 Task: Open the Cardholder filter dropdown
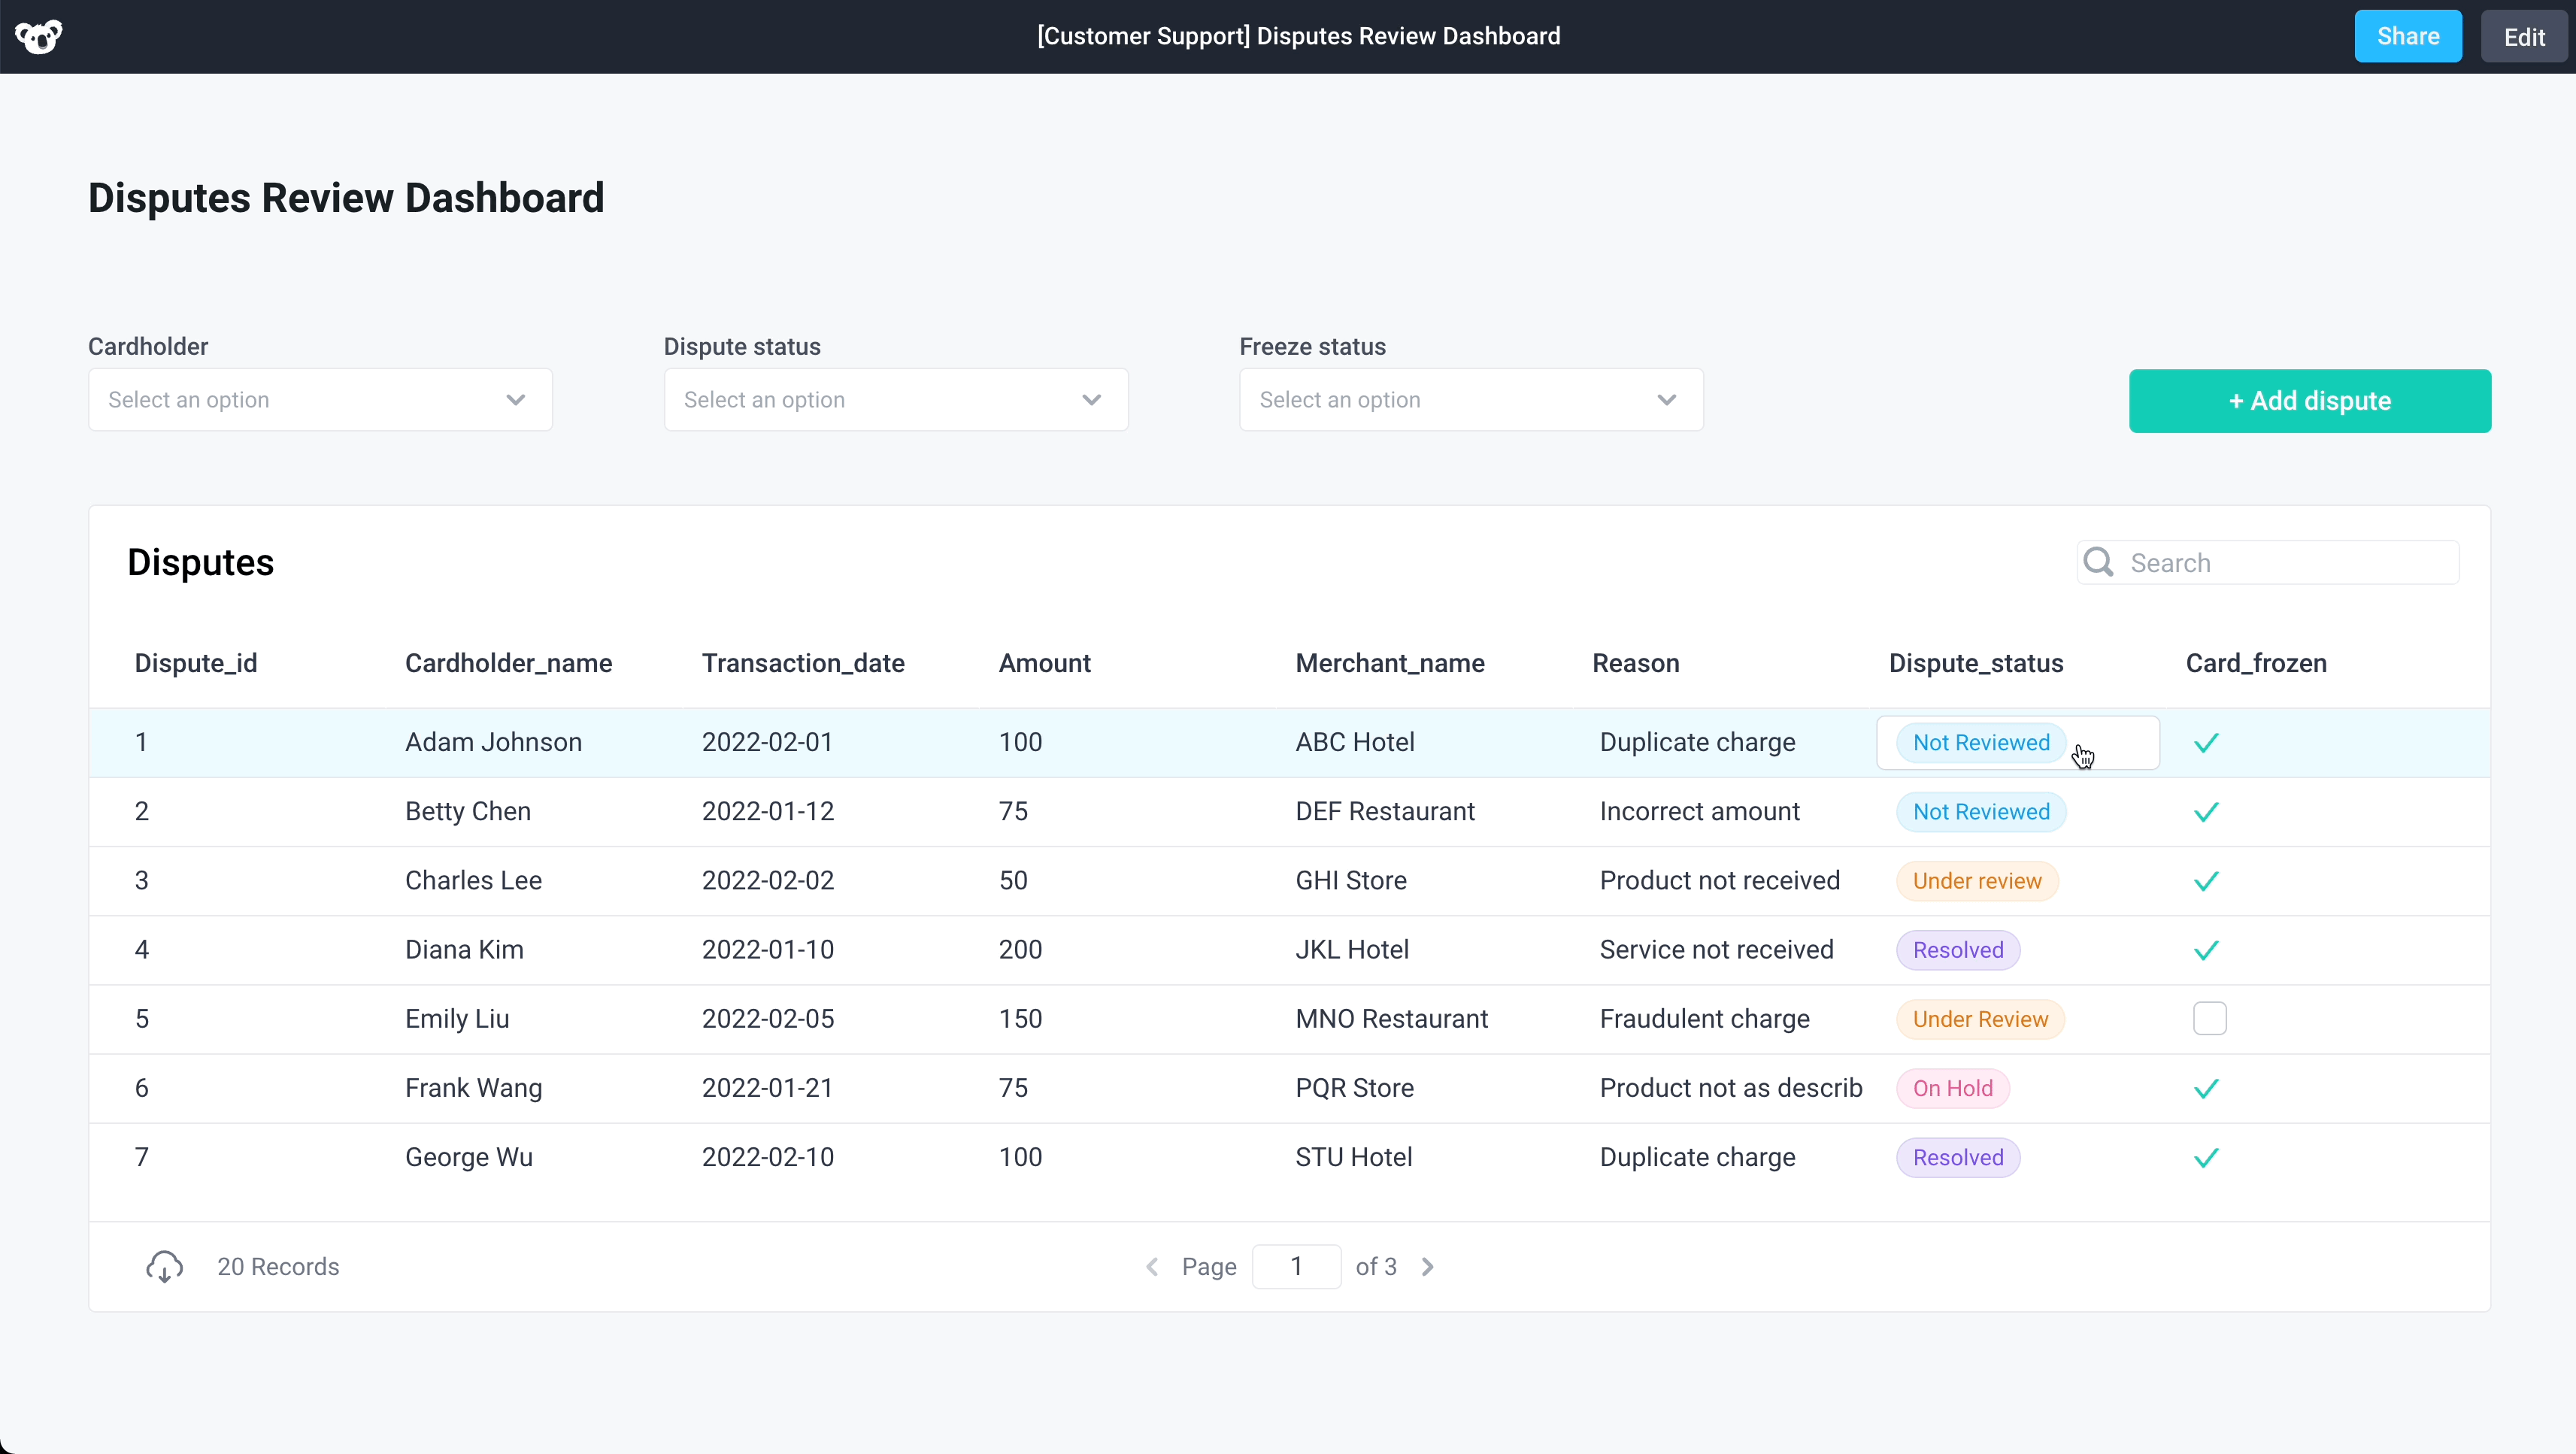pyautogui.click(x=320, y=400)
